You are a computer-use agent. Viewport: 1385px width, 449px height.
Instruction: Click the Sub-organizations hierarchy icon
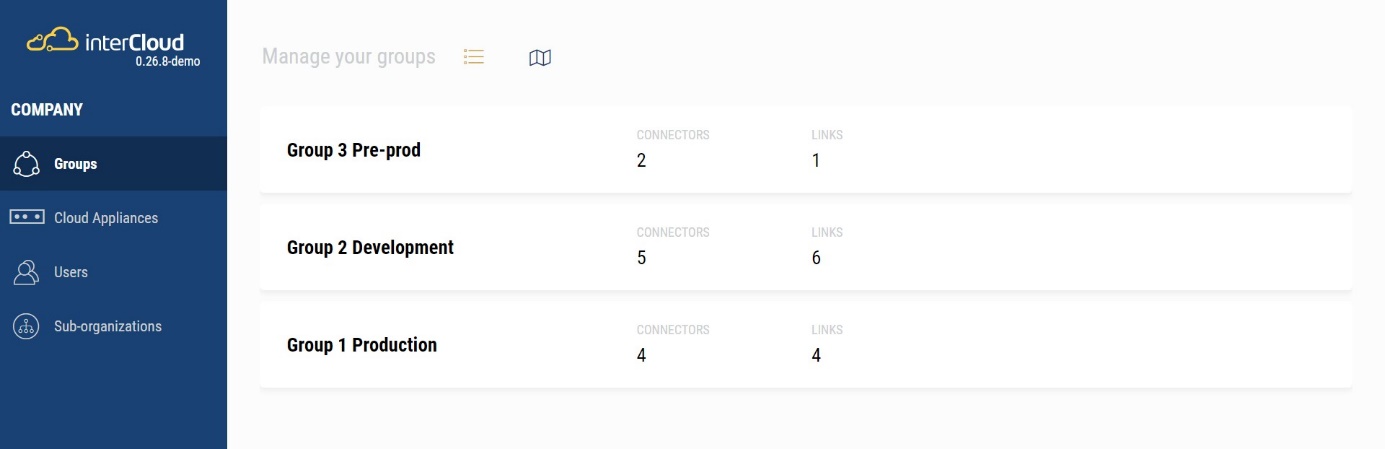coord(26,326)
